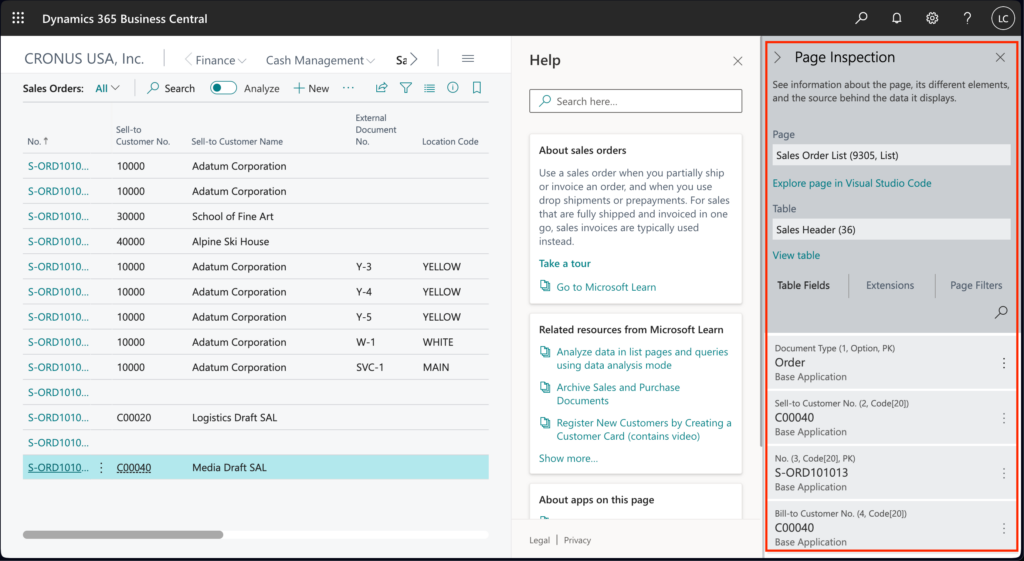1024x561 pixels.
Task: Open the LC user account avatar
Action: 1002,18
